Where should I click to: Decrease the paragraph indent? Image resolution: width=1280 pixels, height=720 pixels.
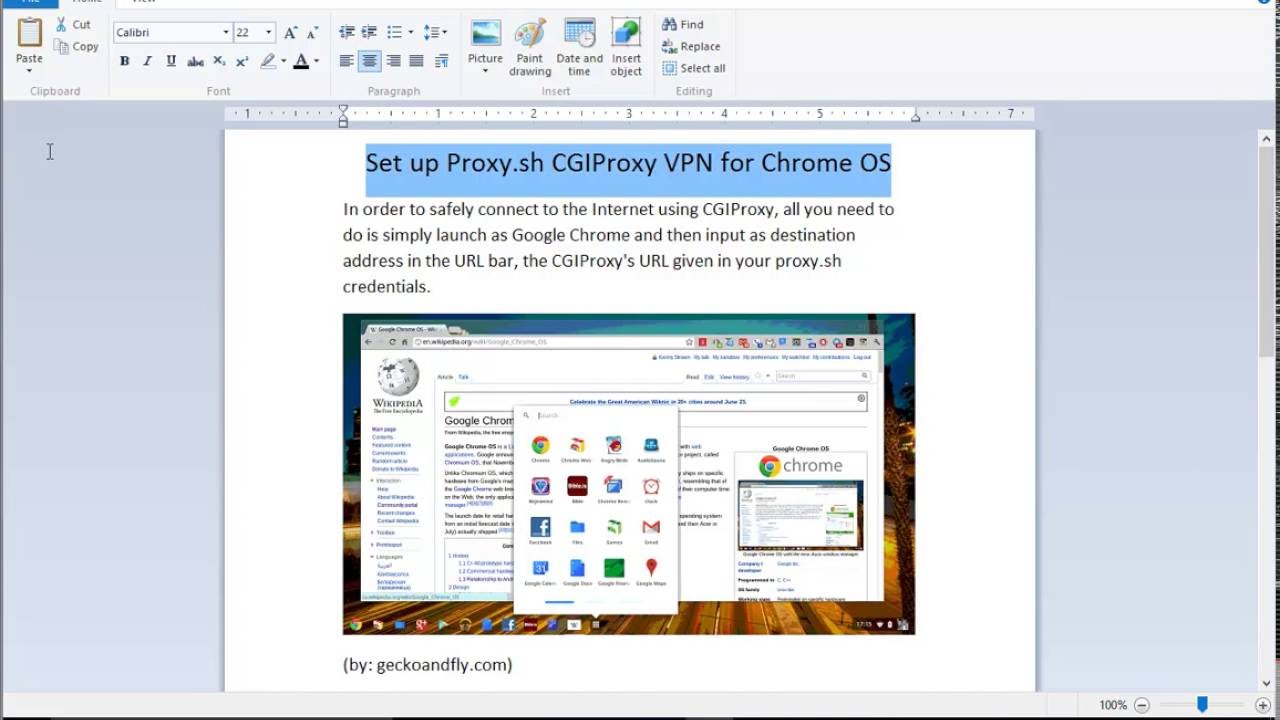click(x=346, y=33)
